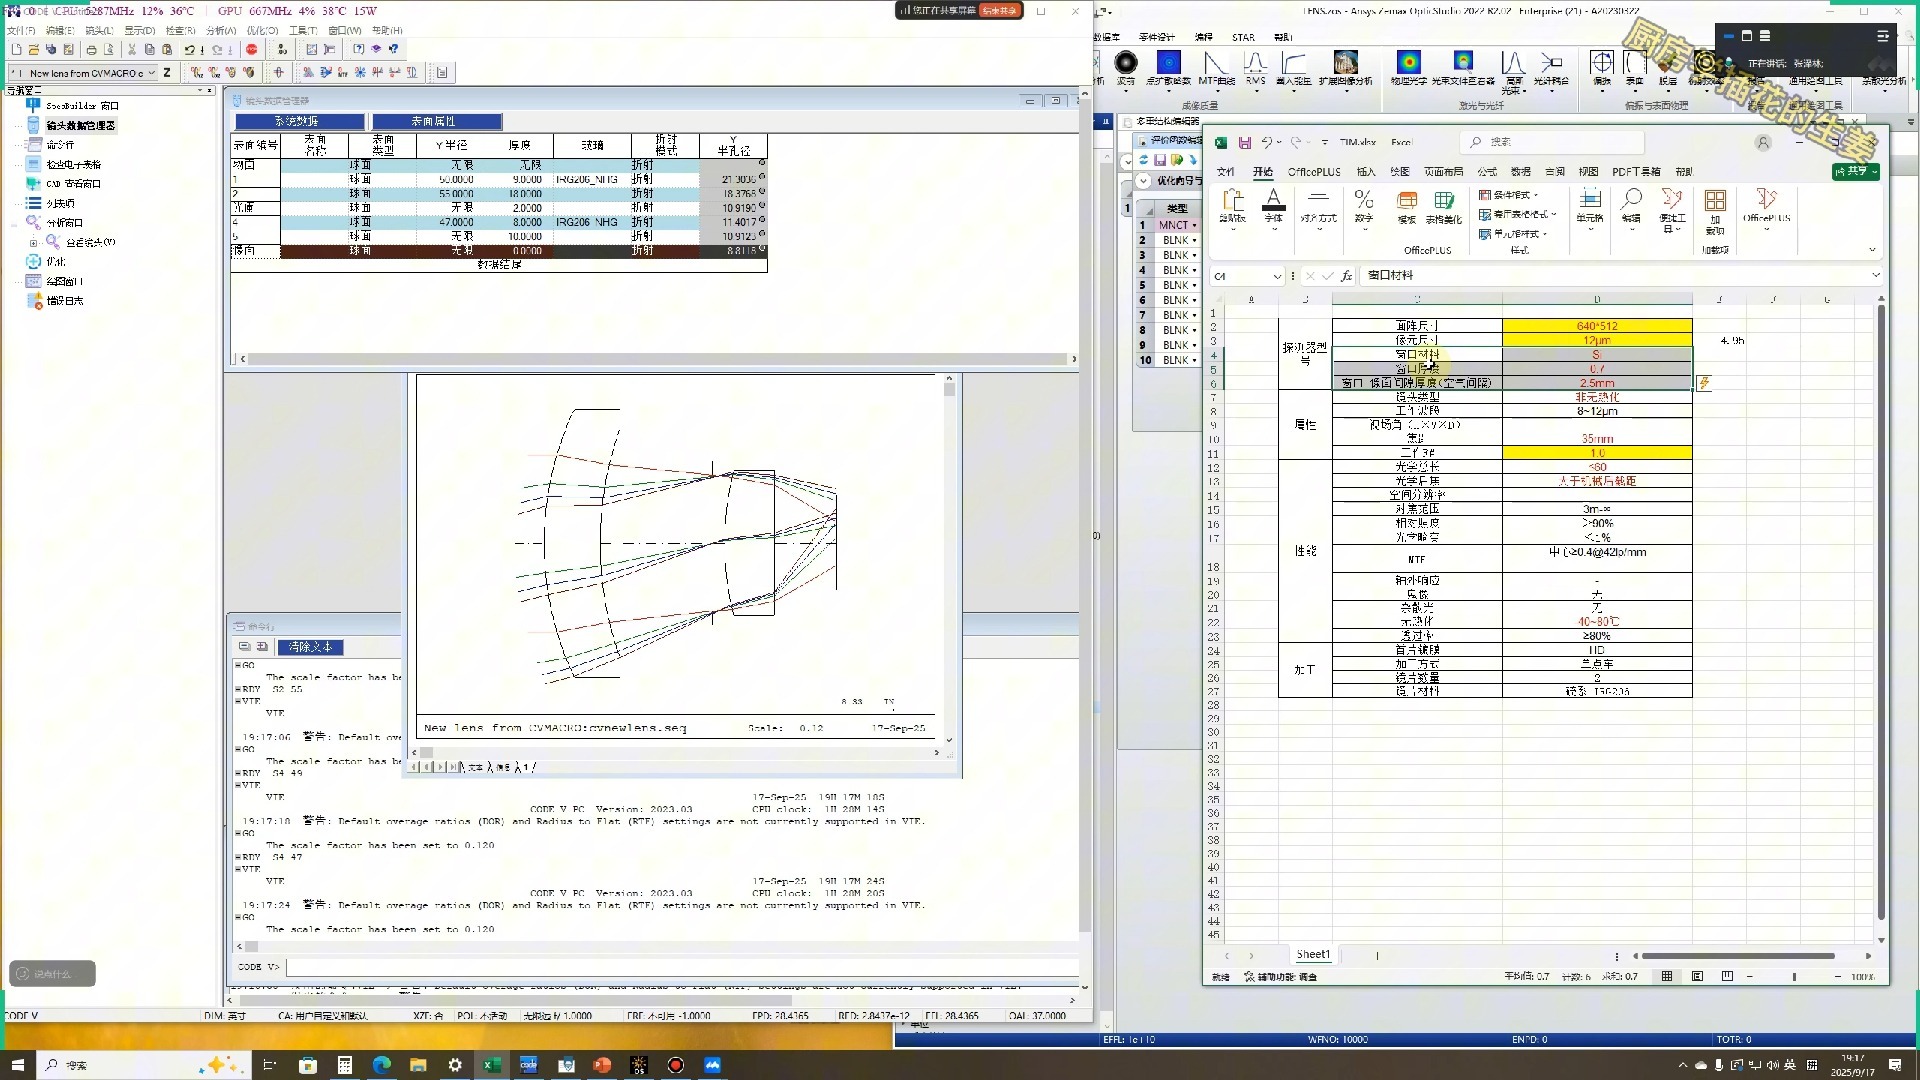Viewport: 1920px width, 1080px height.
Task: Click the 清除文本 button in command window
Action: pos(310,647)
